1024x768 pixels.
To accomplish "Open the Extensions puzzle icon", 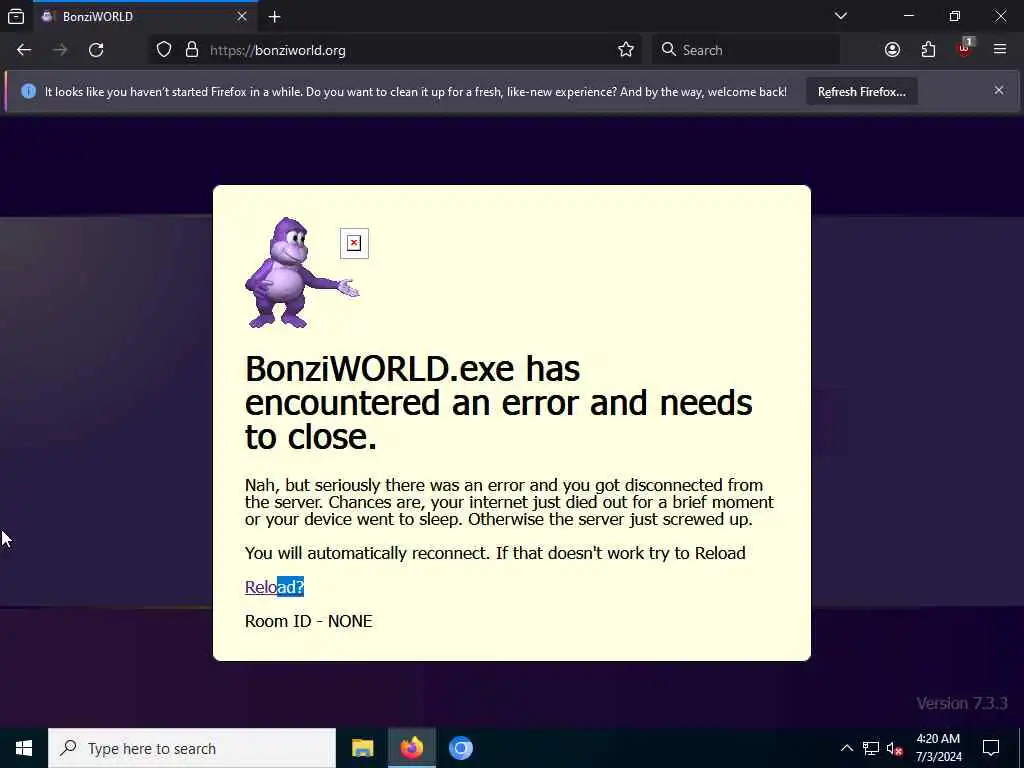I will [x=928, y=50].
